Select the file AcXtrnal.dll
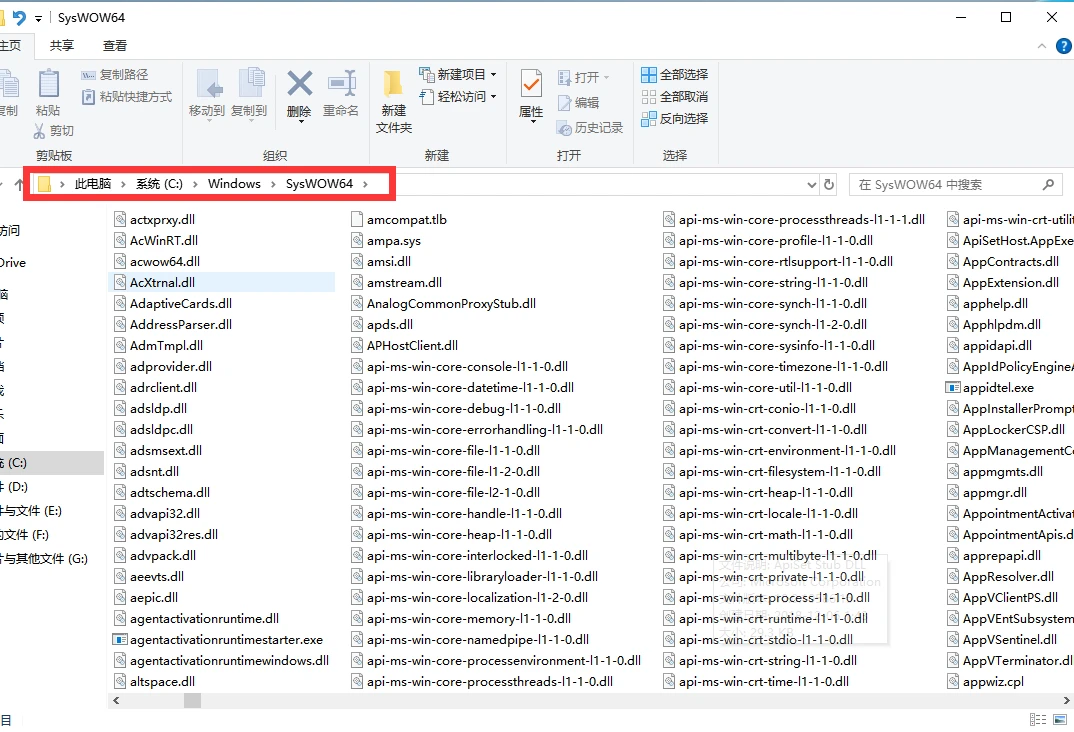The image size is (1074, 732). click(162, 282)
